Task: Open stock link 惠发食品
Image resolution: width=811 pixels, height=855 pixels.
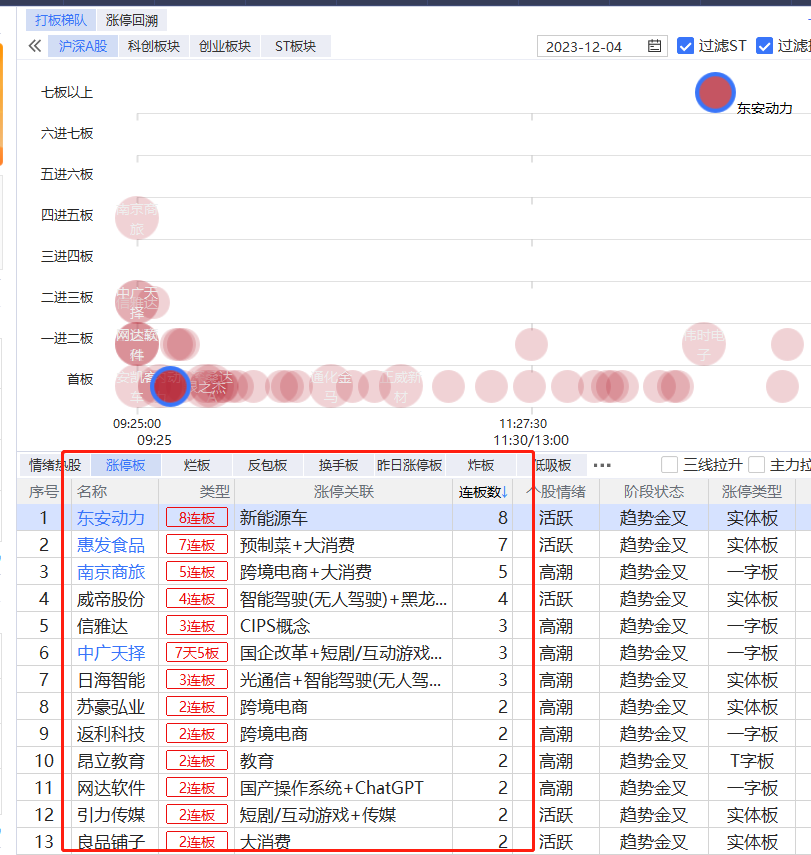Action: [x=111, y=545]
